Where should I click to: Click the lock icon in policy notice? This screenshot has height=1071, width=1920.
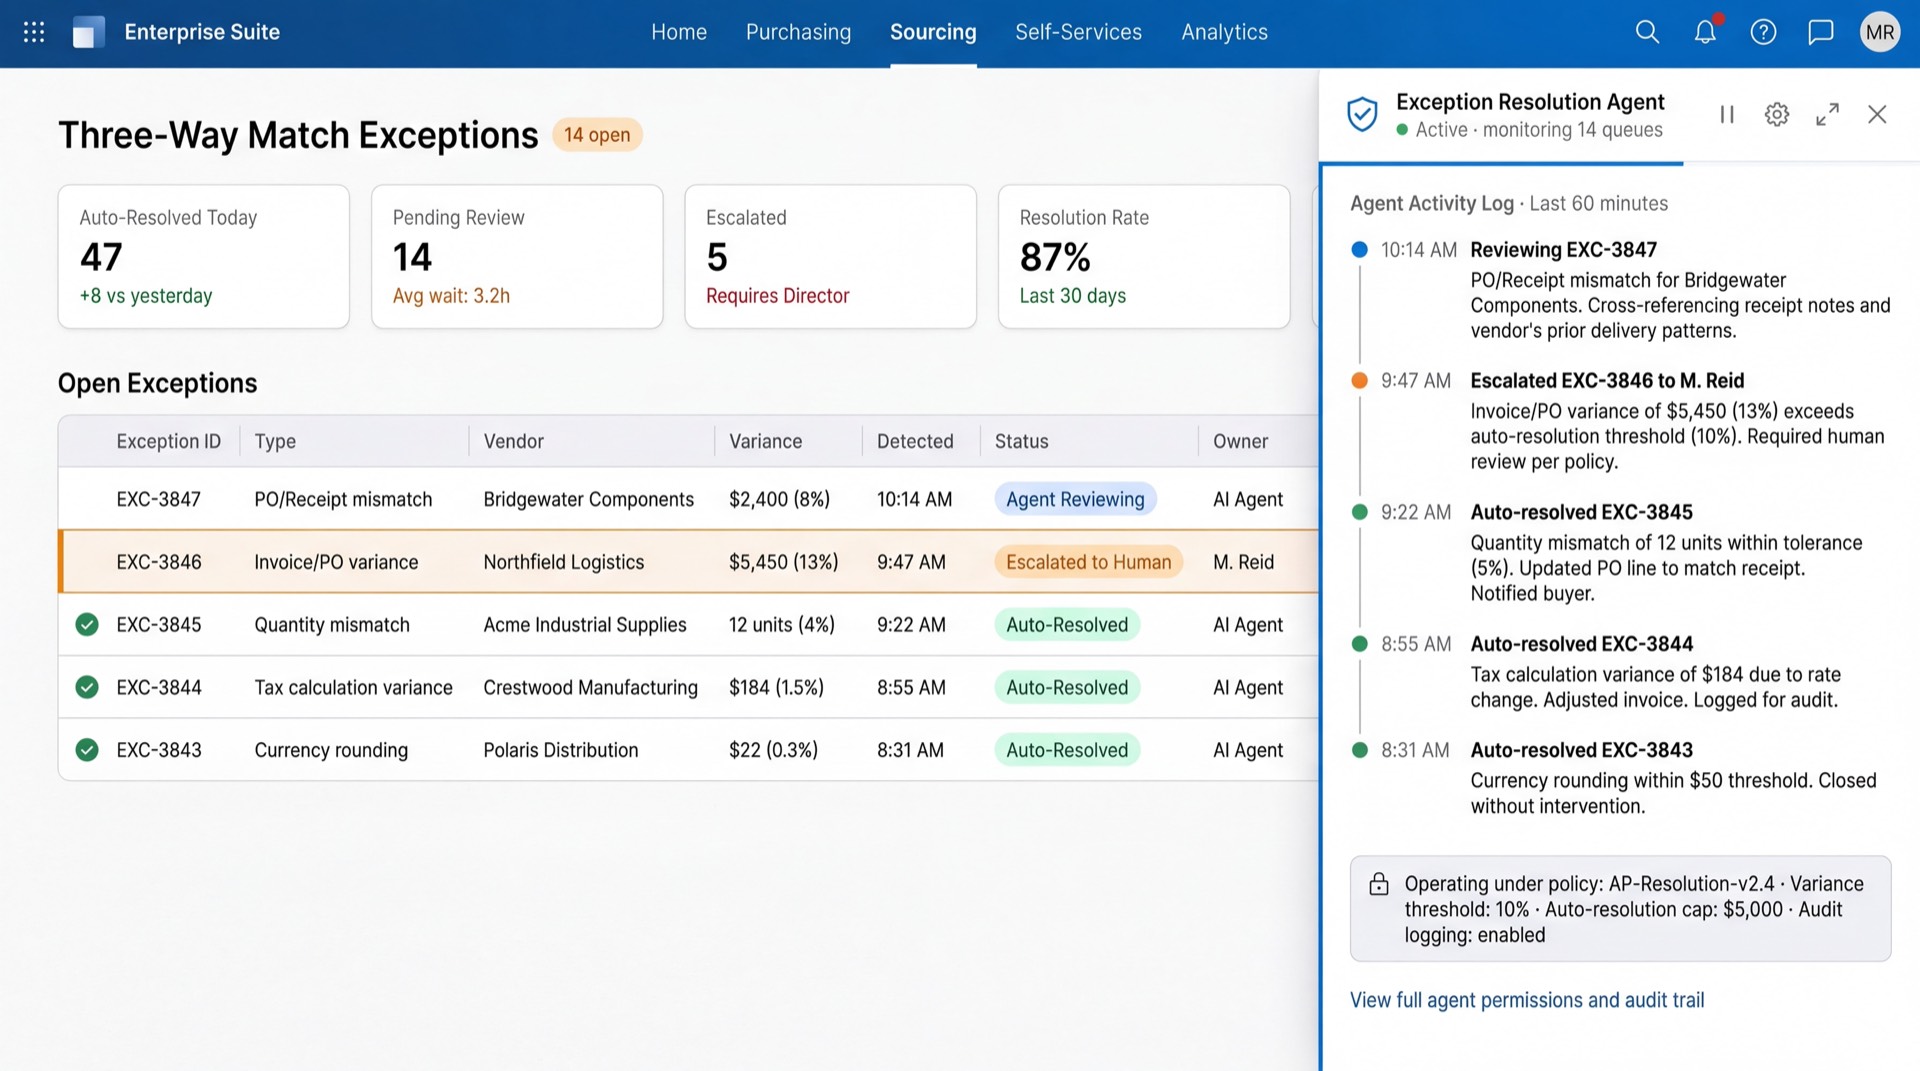1379,884
